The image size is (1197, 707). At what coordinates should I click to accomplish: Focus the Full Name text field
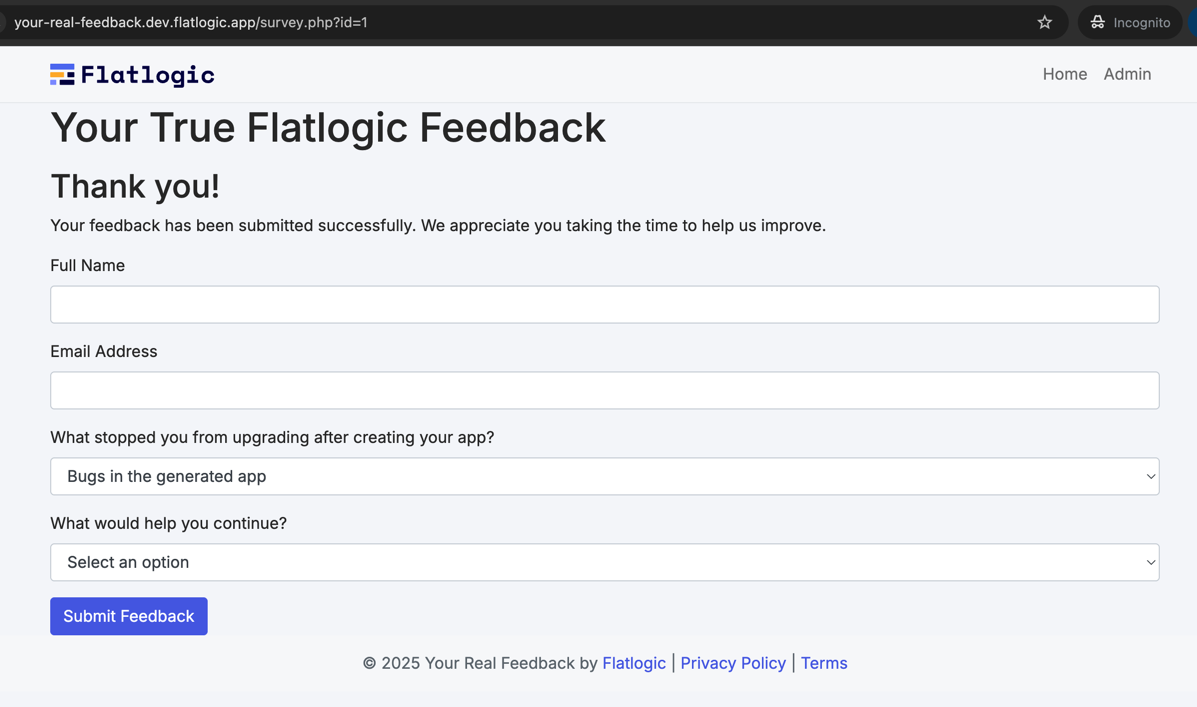point(604,304)
